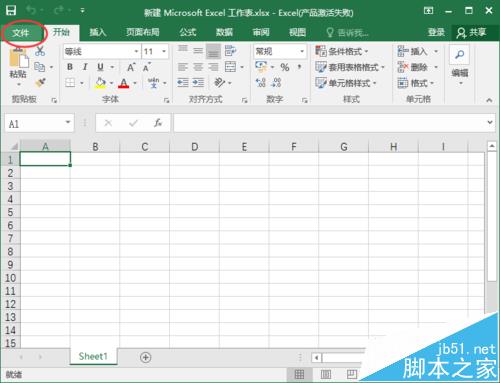Apply percent style
The width and height of the screenshot is (500, 383).
(x=285, y=67)
